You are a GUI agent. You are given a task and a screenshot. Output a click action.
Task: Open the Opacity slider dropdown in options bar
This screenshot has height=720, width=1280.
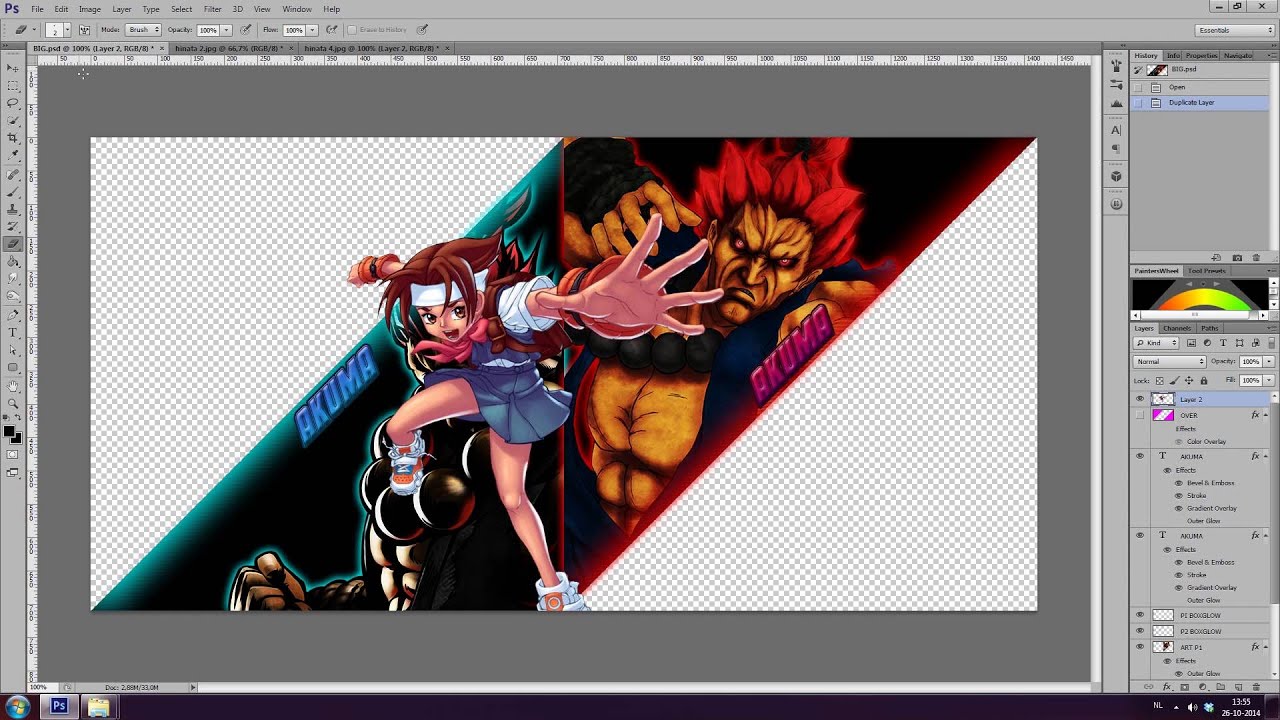coord(226,30)
